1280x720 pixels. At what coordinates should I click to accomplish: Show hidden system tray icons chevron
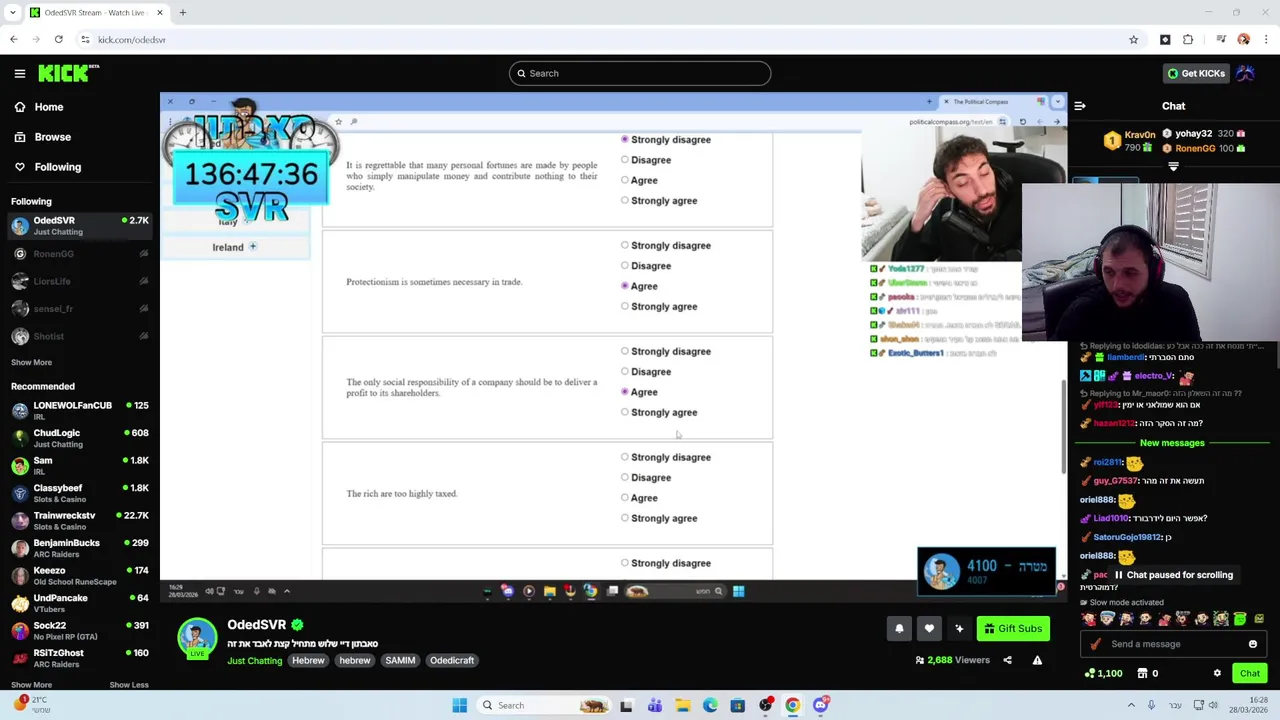tap(1131, 705)
